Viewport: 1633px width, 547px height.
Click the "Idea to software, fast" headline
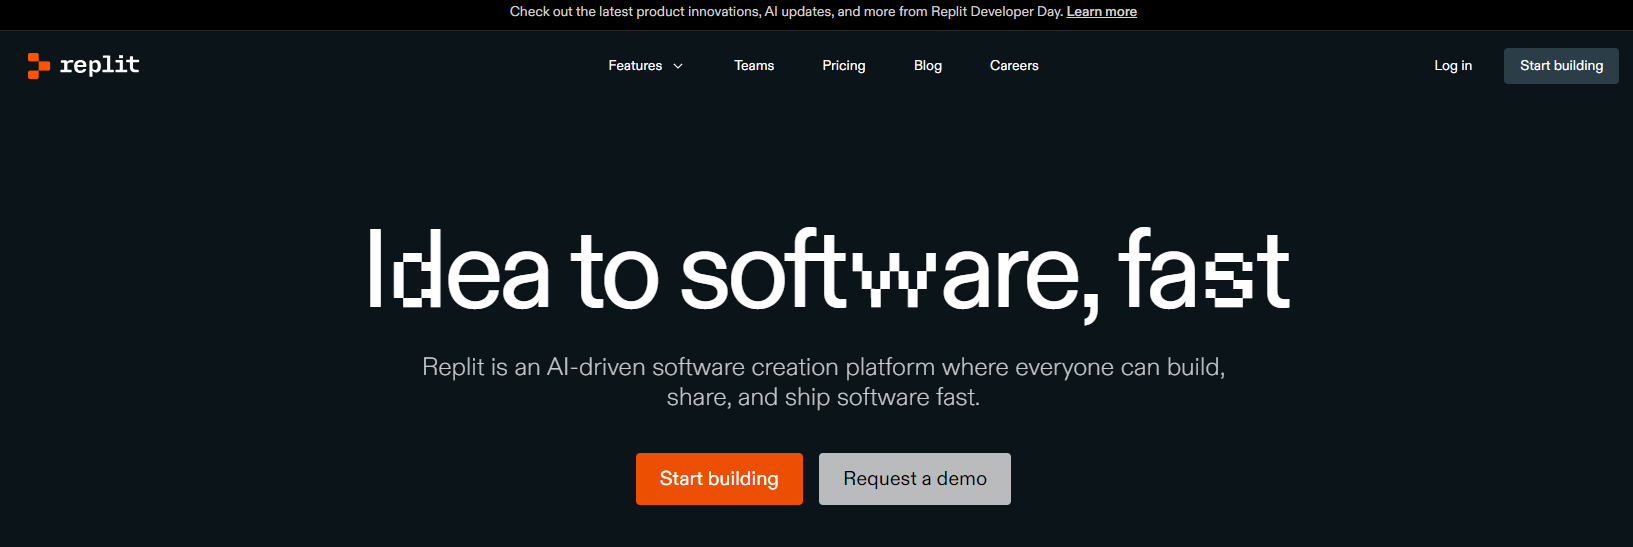coord(827,272)
